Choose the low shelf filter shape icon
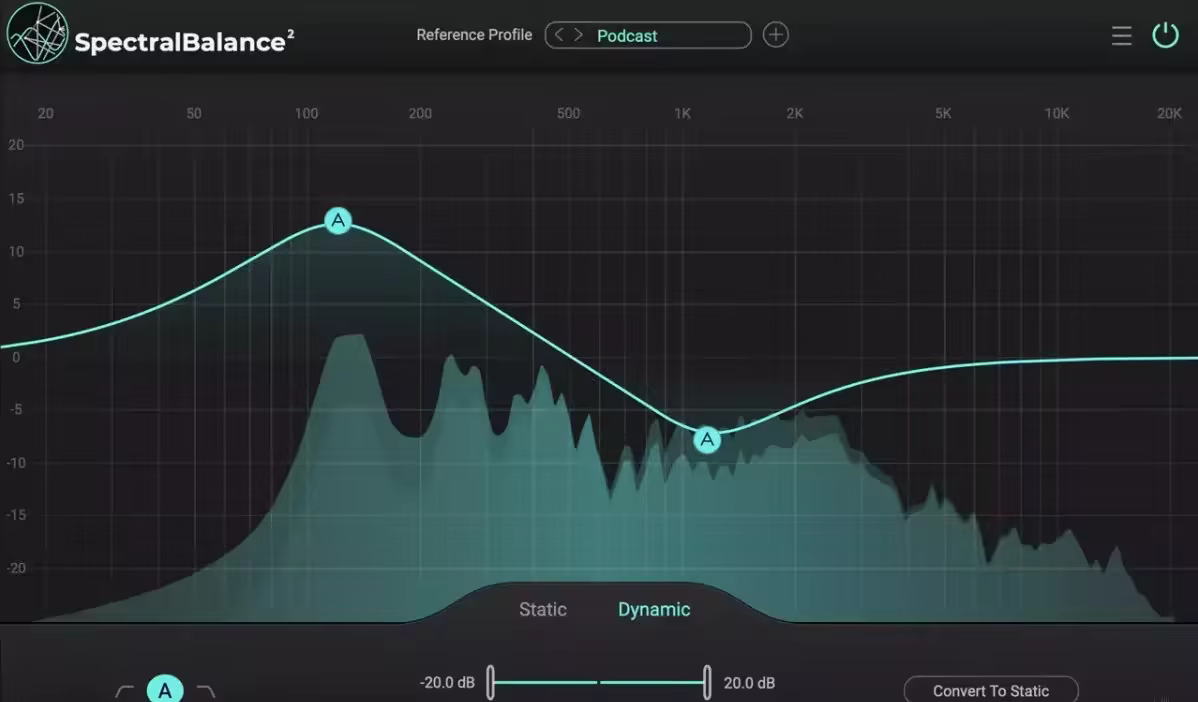The height and width of the screenshot is (702, 1198). [x=125, y=691]
